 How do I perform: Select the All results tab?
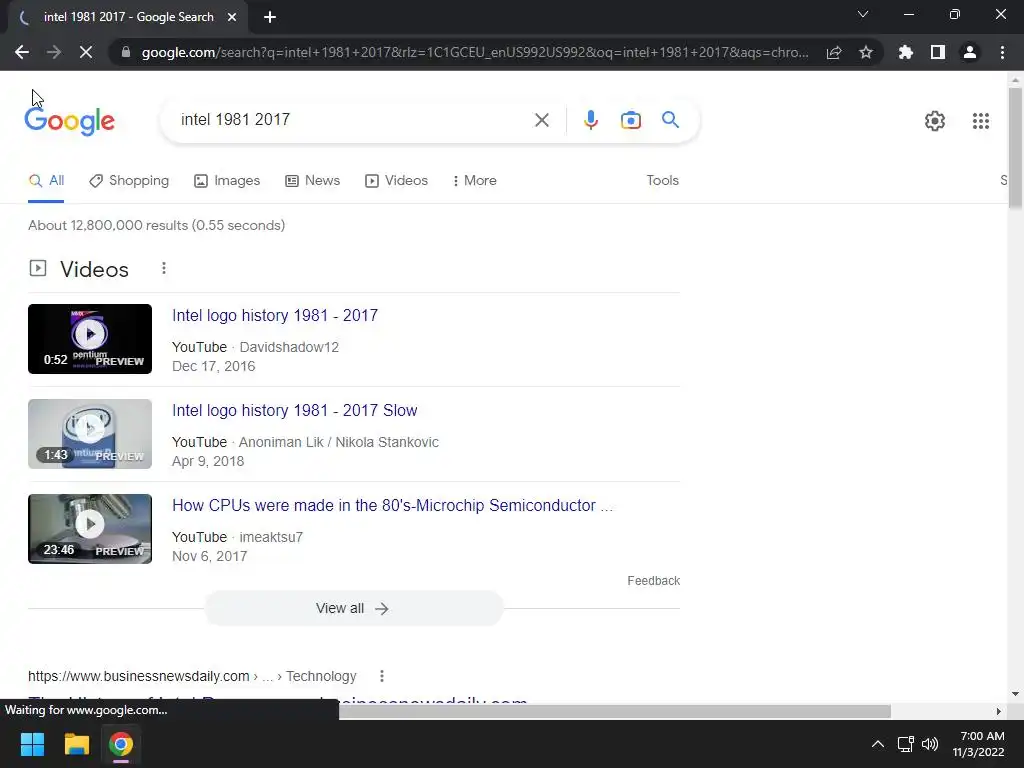point(46,181)
